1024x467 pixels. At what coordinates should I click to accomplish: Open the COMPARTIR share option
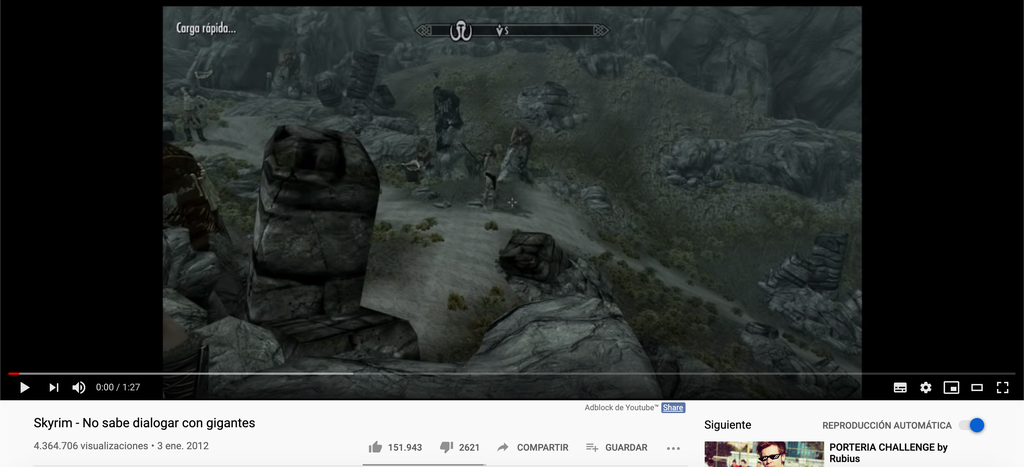tap(532, 447)
